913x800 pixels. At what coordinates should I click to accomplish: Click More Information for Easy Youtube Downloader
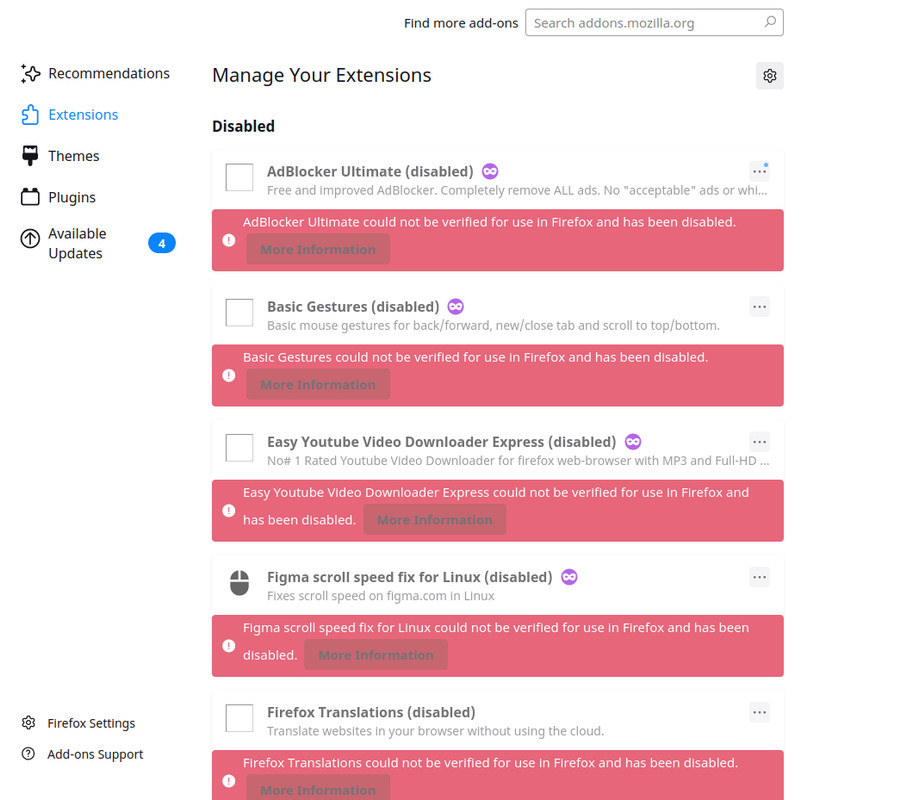click(x=435, y=519)
